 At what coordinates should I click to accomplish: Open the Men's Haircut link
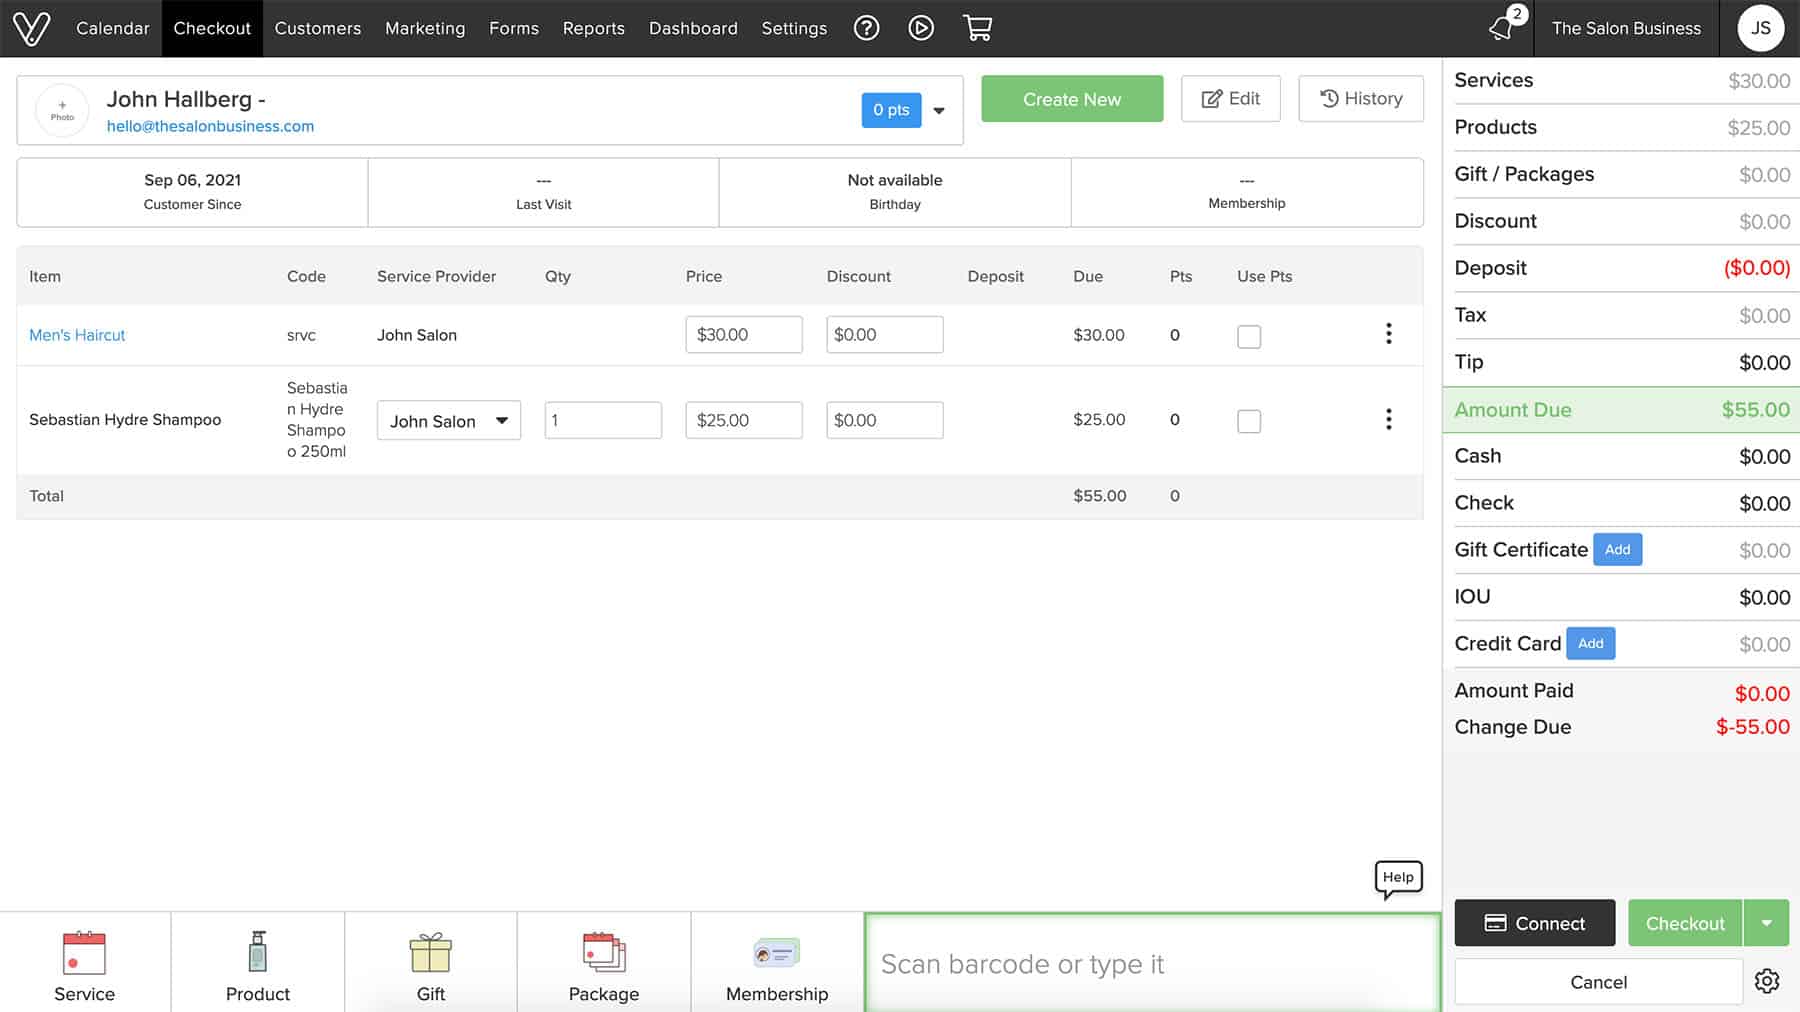77,335
